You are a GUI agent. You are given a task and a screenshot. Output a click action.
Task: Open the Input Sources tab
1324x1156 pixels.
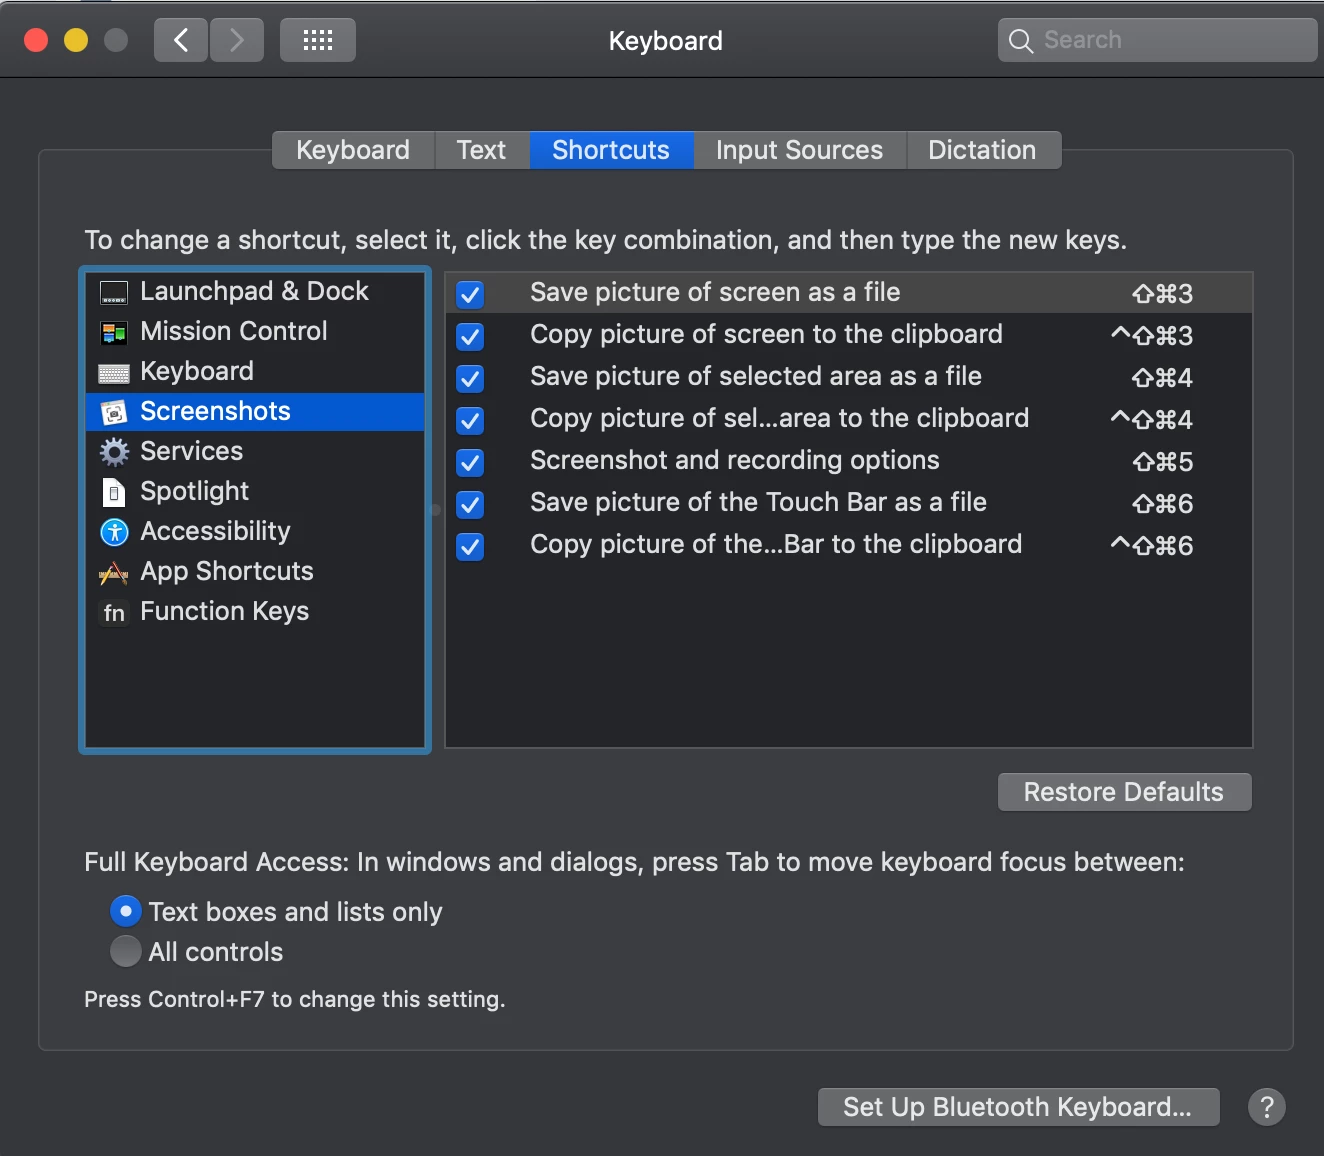799,150
